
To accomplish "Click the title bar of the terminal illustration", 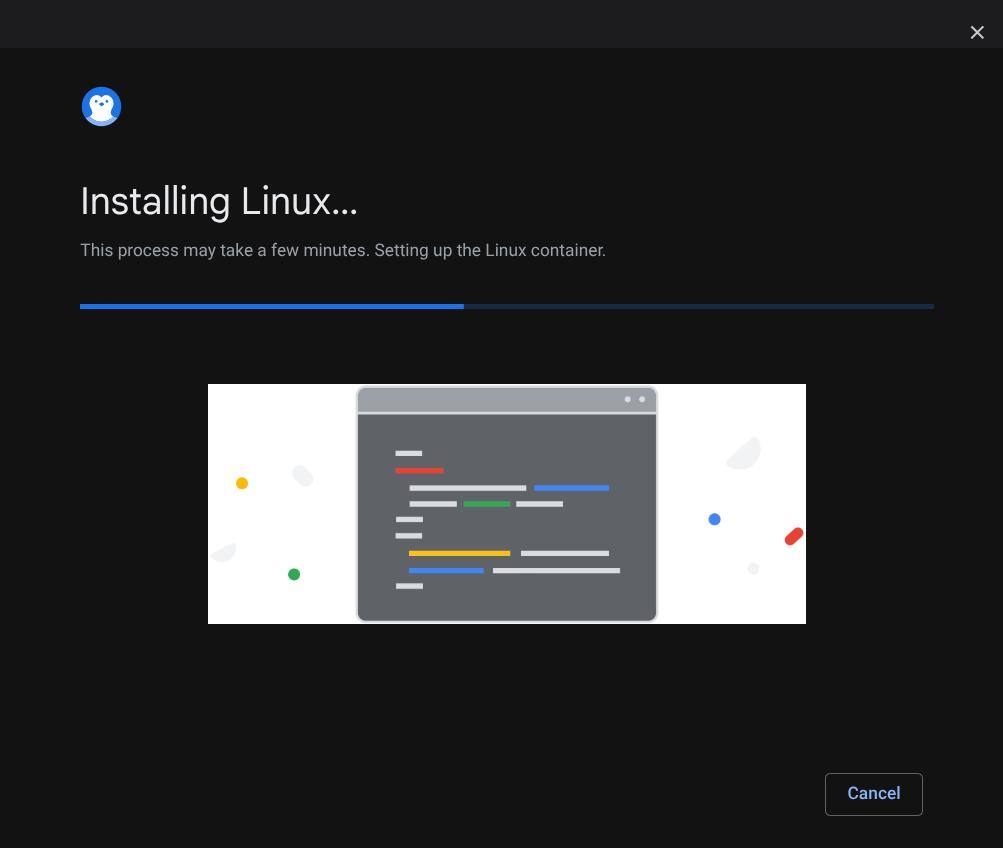I will click(x=490, y=400).
